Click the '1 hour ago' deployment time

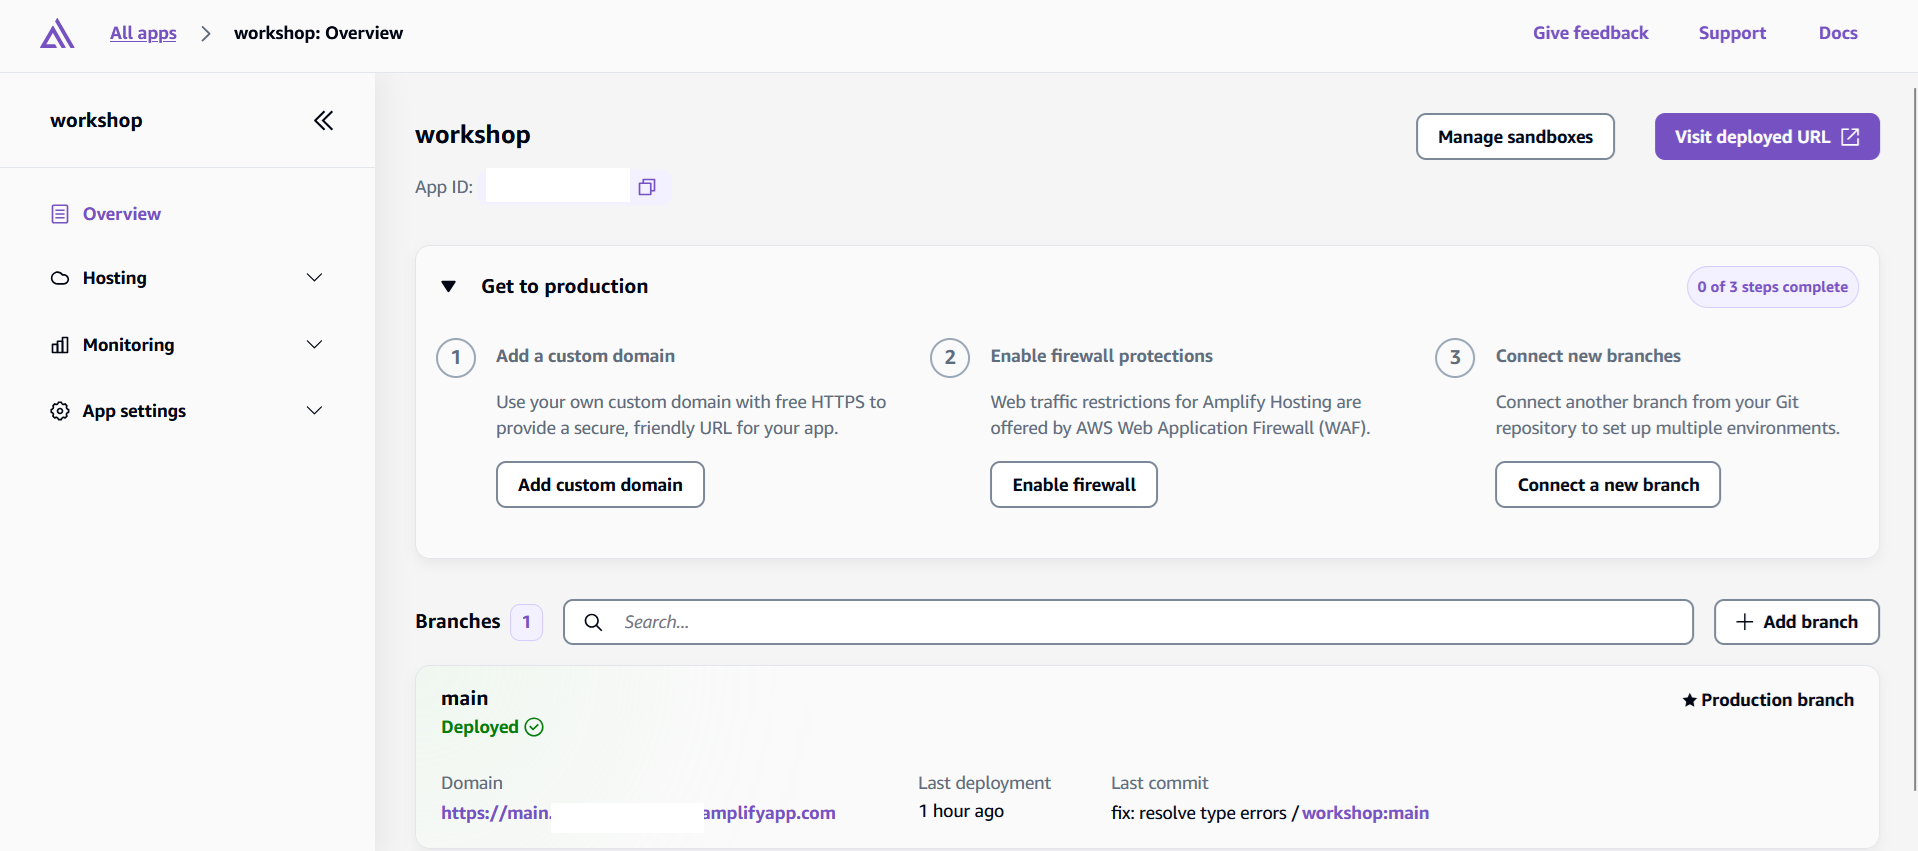(961, 811)
